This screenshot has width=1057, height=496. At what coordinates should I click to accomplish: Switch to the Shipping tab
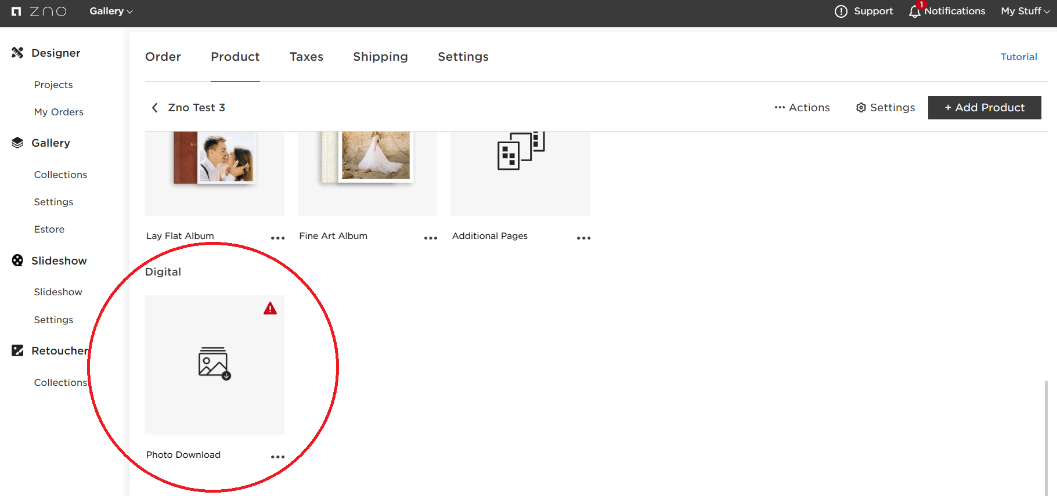380,57
